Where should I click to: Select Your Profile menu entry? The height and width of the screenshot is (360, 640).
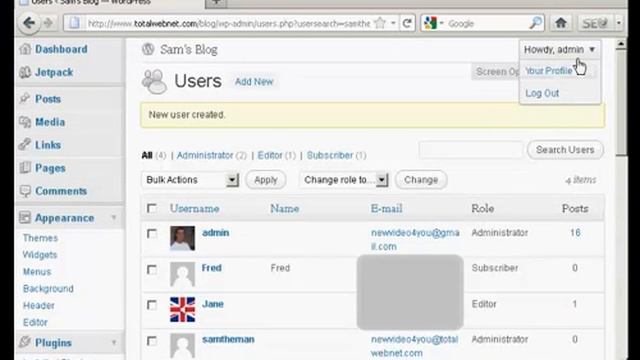[x=549, y=71]
